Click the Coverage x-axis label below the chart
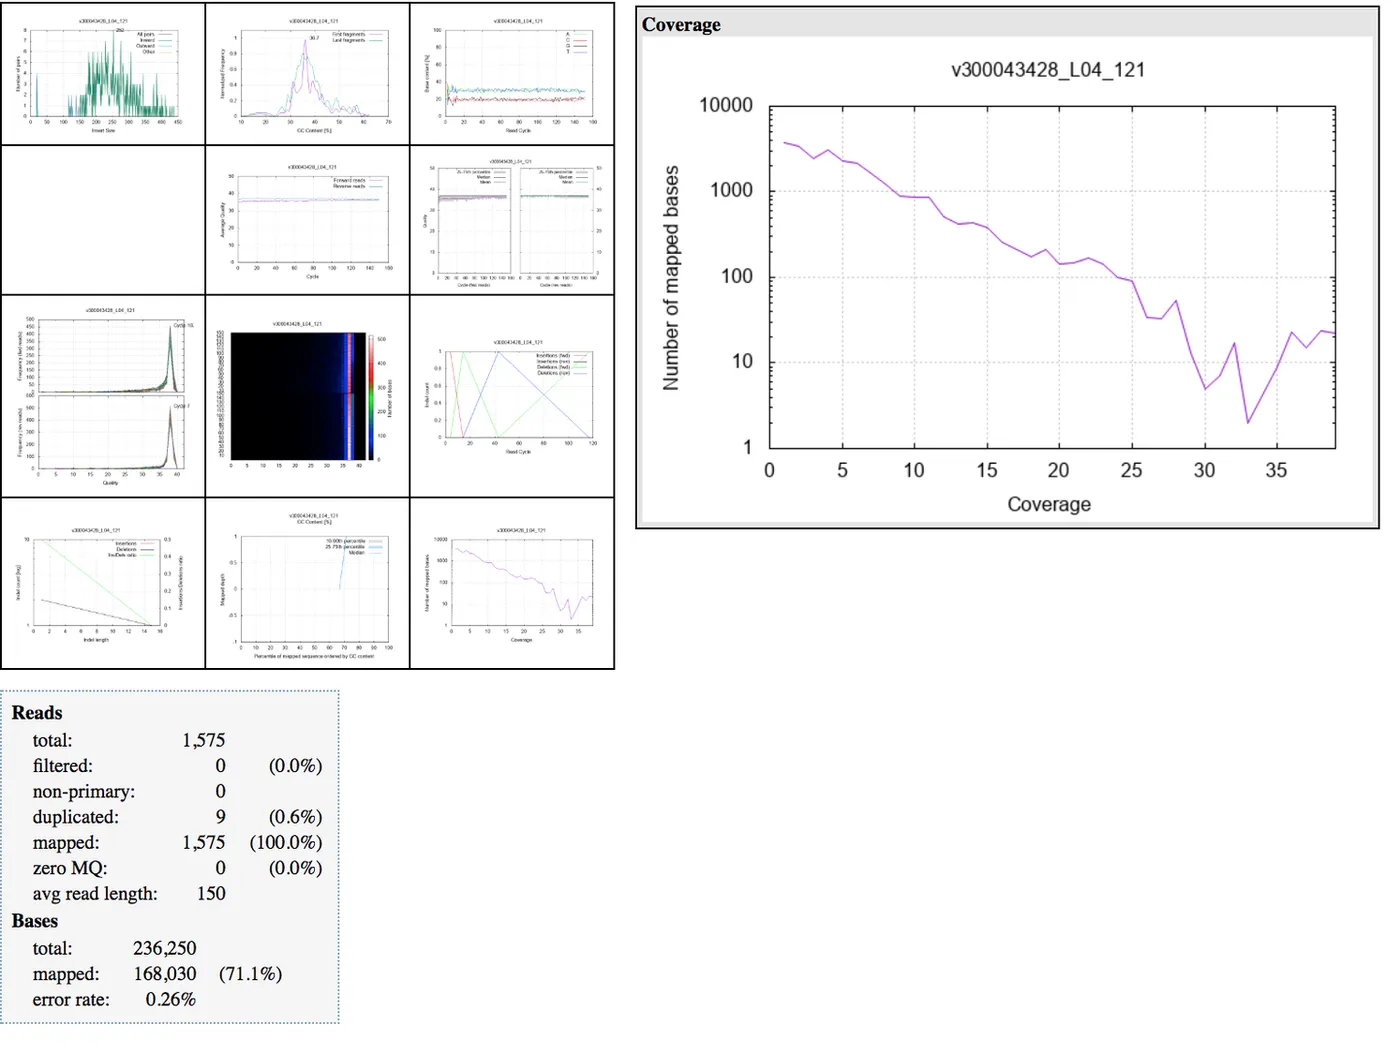 click(x=1049, y=504)
